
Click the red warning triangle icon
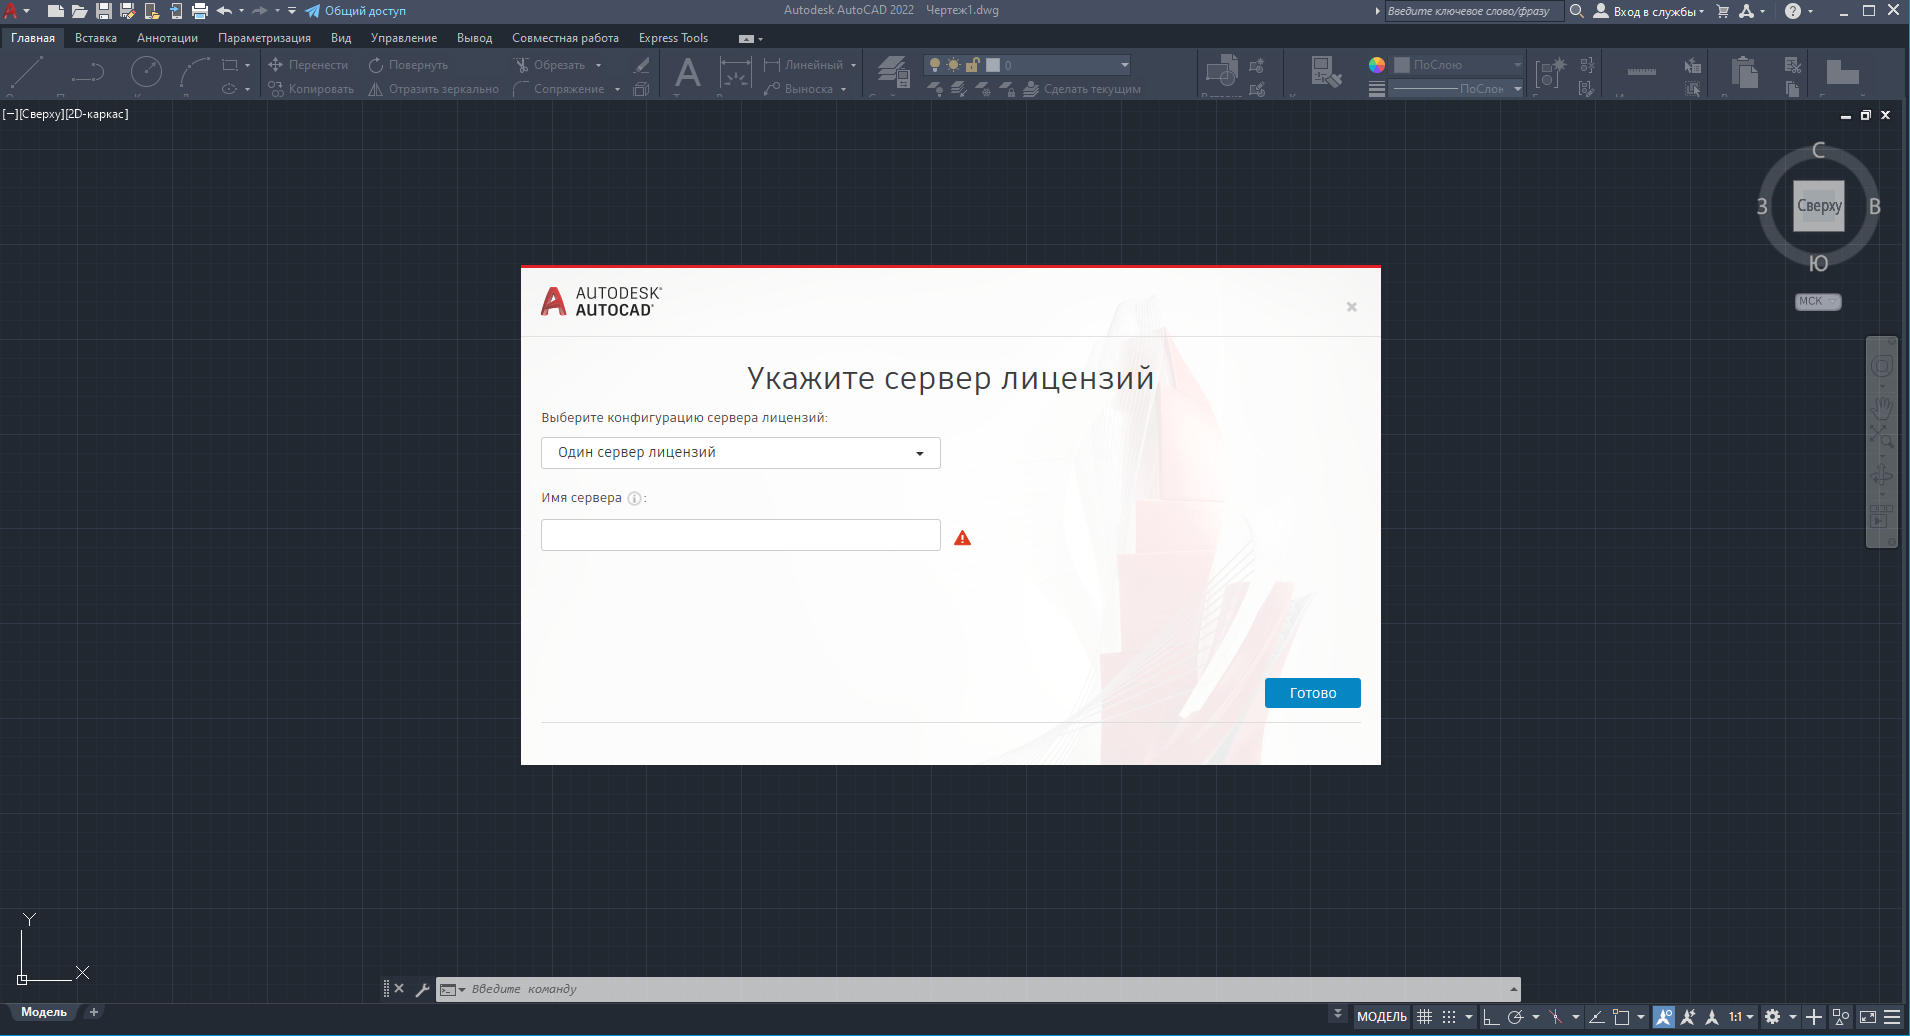pyautogui.click(x=962, y=538)
